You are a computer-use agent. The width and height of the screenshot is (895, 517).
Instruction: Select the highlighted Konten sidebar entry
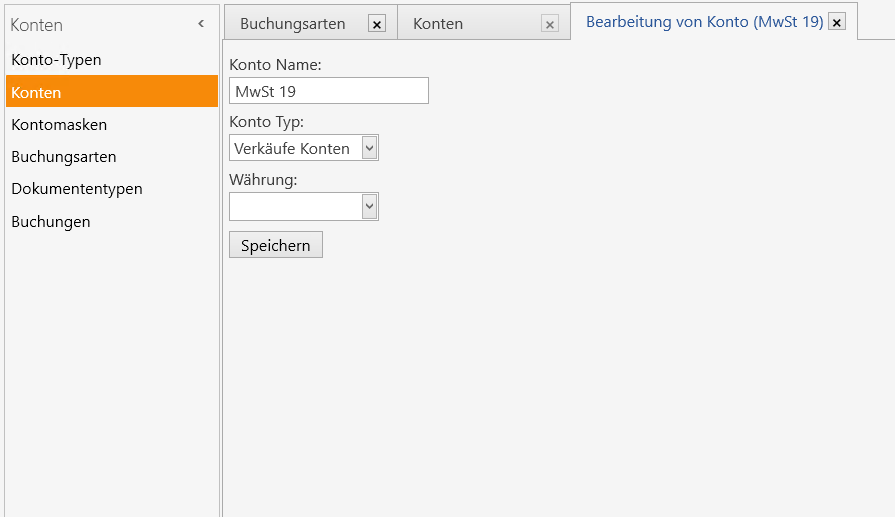coord(112,91)
